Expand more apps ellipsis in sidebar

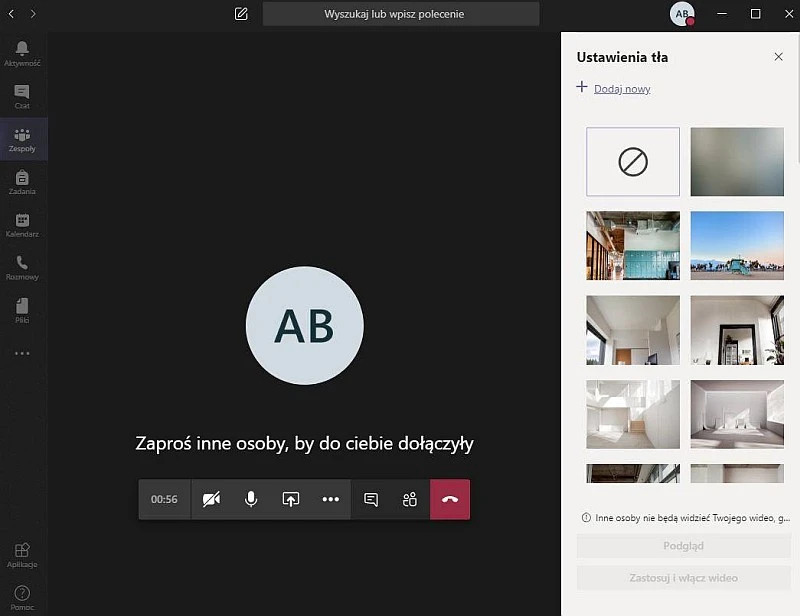(x=22, y=353)
